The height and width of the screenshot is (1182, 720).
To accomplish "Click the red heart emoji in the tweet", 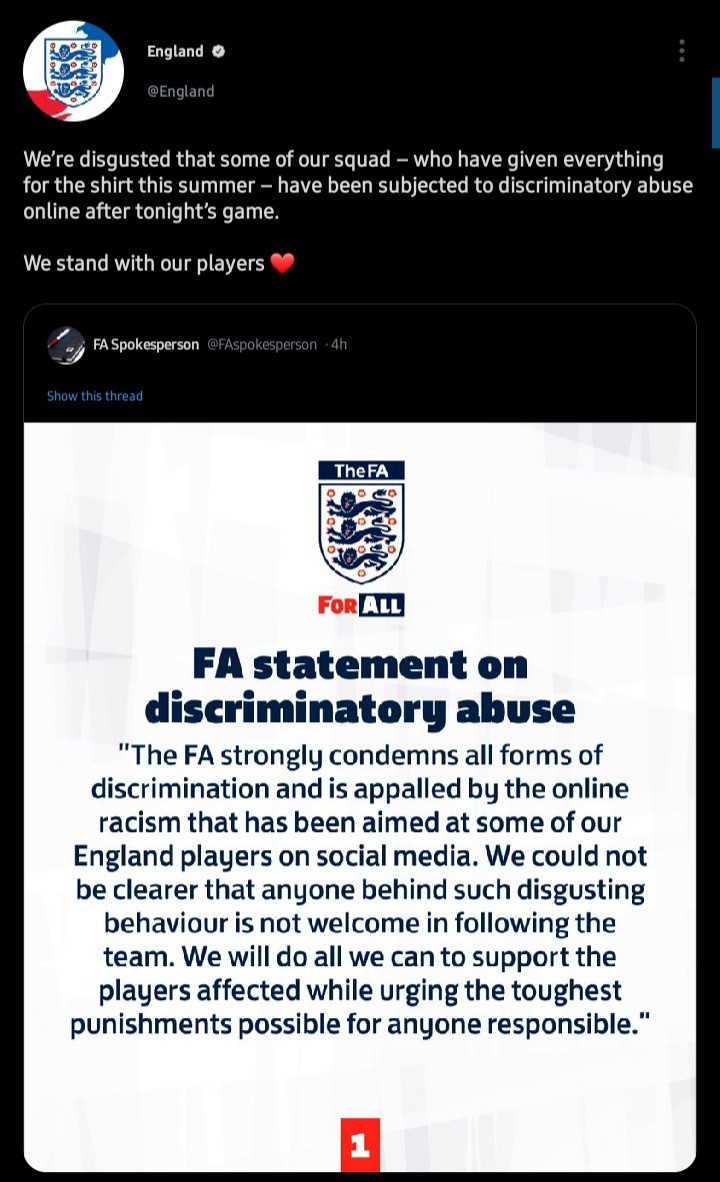I will 282,263.
